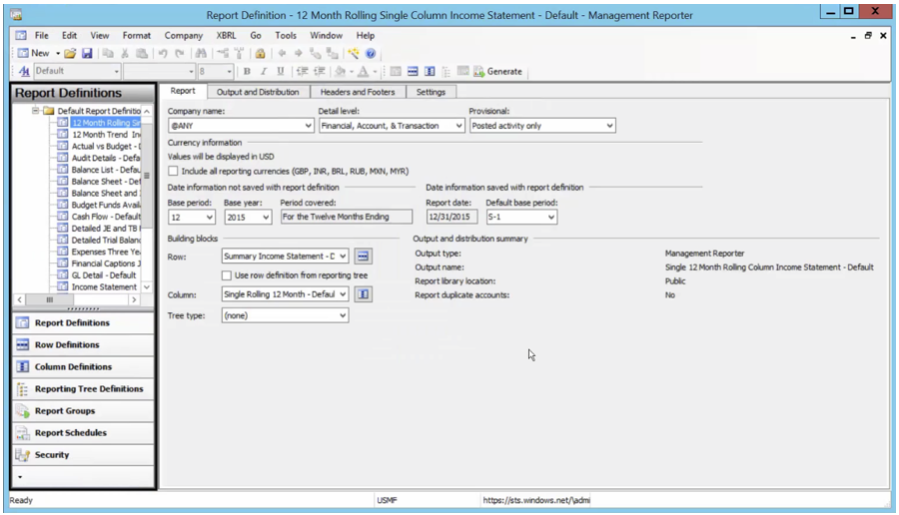Select Cash Flow - Default report
This screenshot has height=515, width=899.
point(105,217)
